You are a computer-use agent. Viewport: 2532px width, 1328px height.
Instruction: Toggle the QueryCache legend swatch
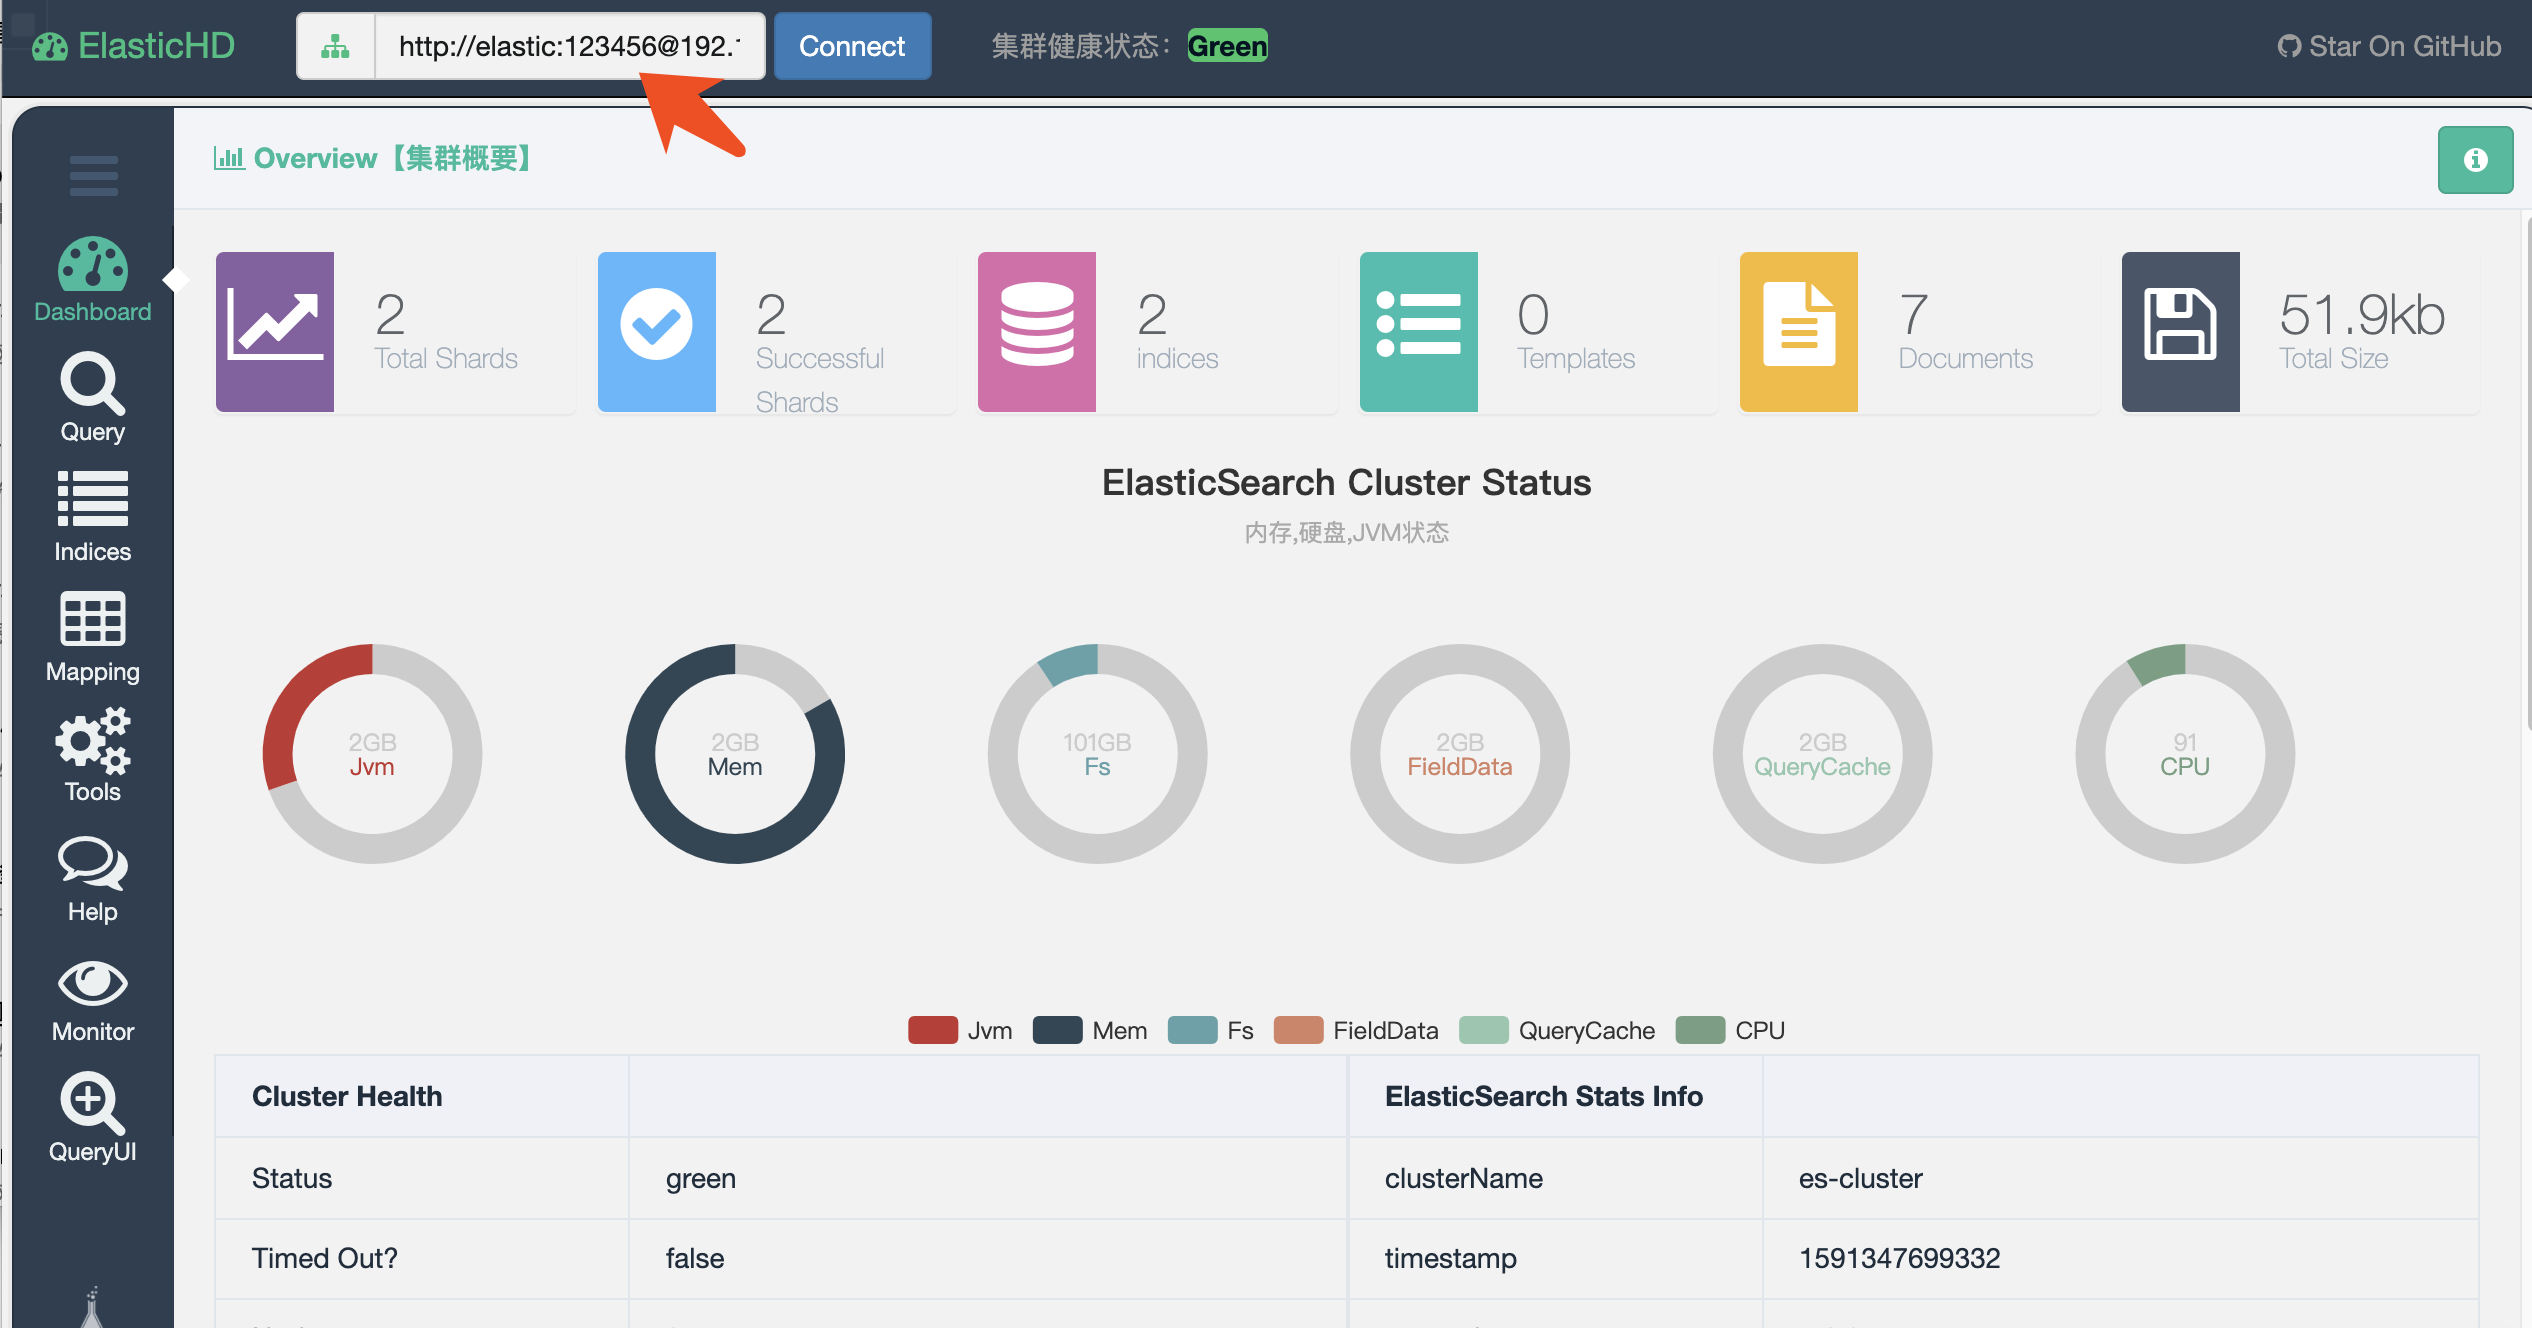[1484, 1030]
